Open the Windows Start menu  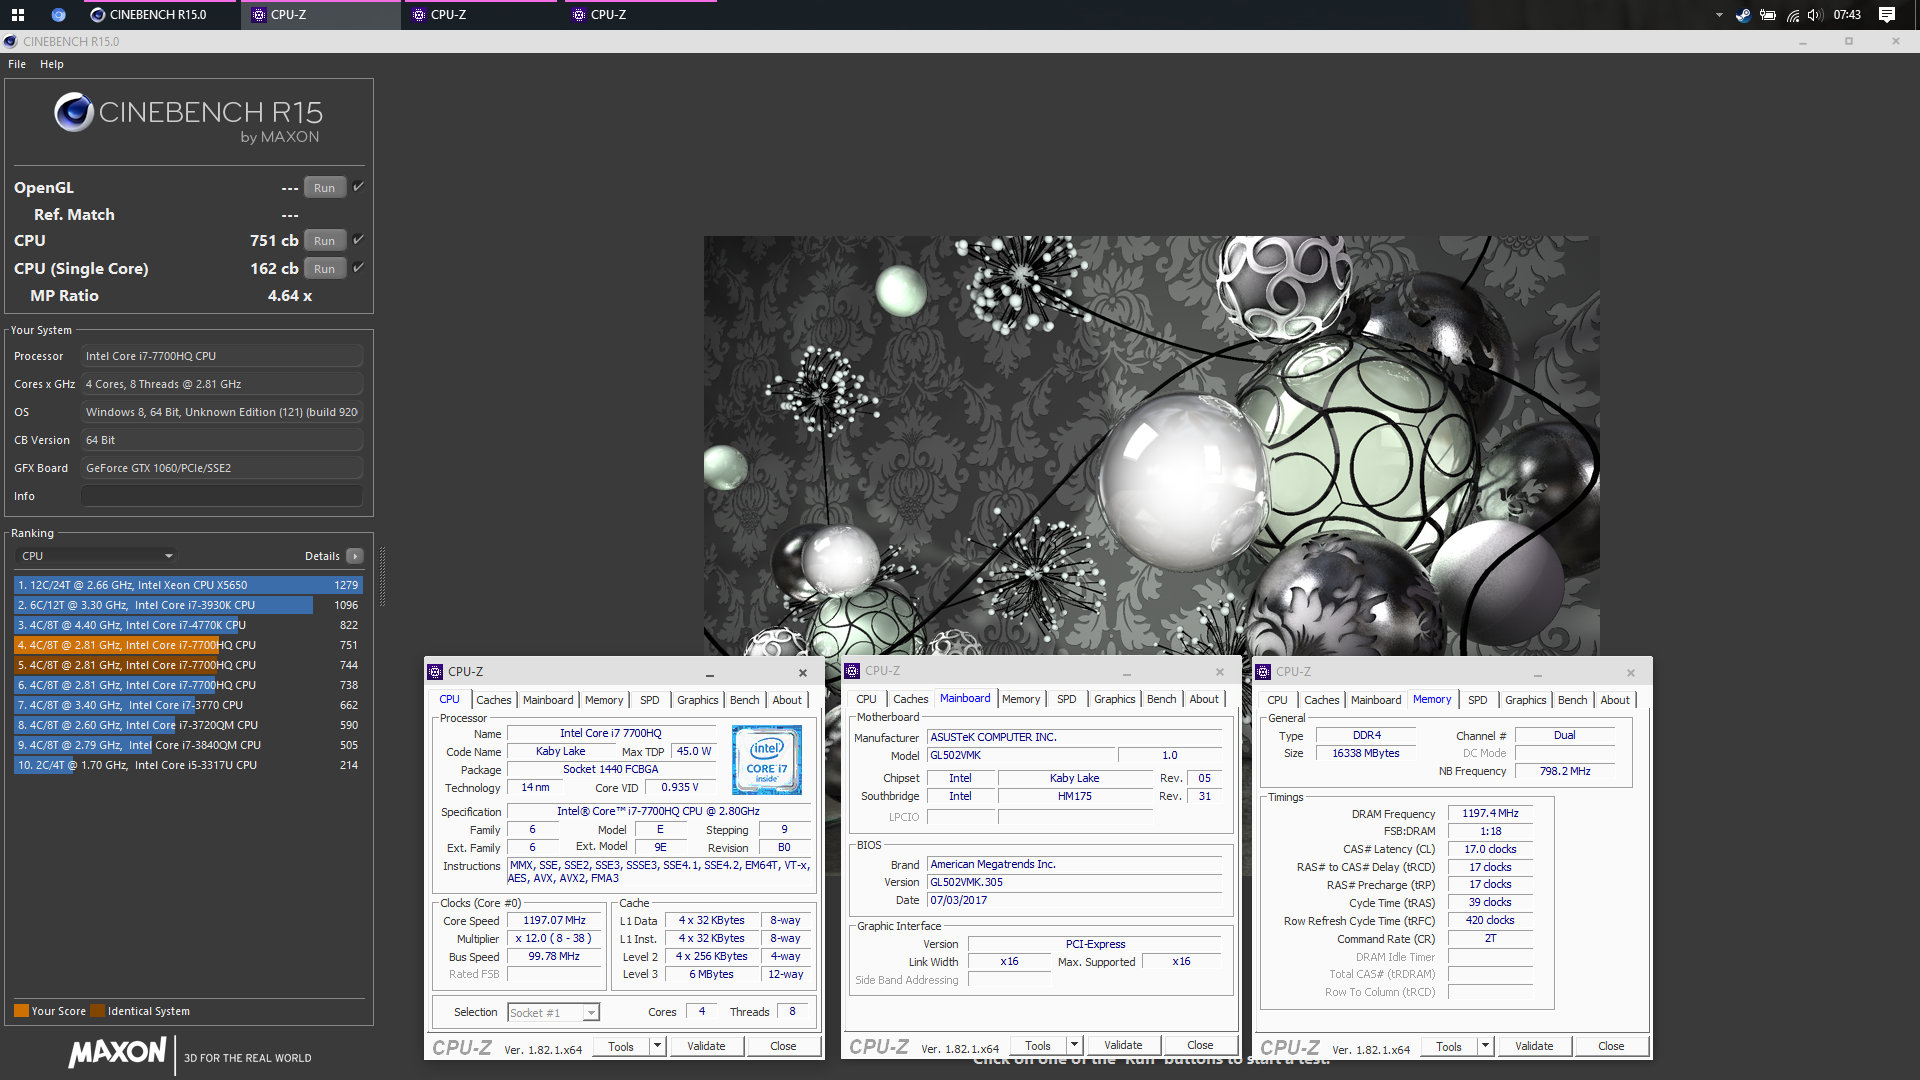[x=17, y=15]
